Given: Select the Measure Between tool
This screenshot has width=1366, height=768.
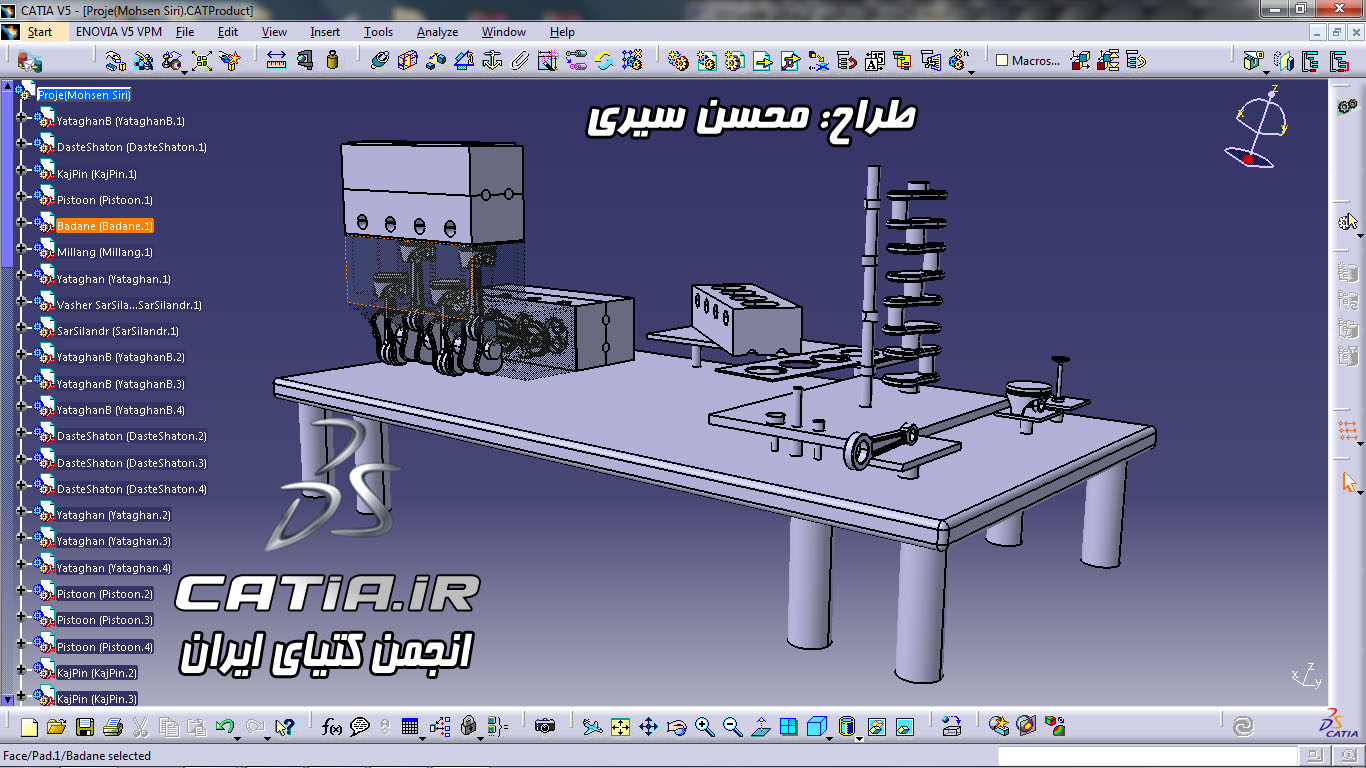Looking at the screenshot, I should [277, 61].
